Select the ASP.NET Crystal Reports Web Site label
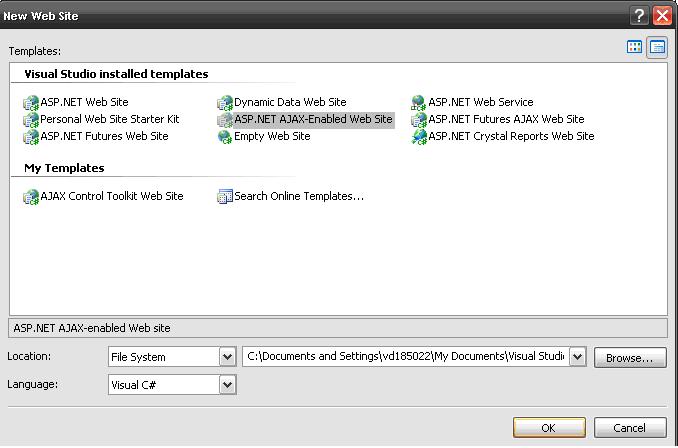678x448 pixels. tap(511, 136)
